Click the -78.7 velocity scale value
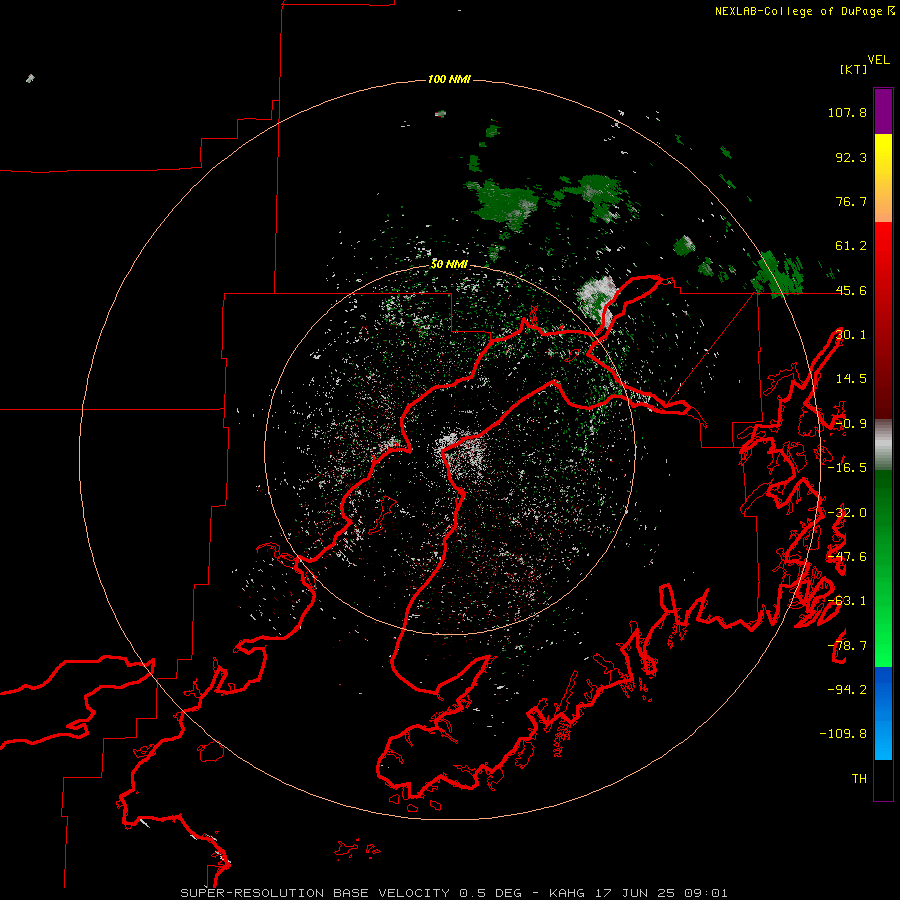The image size is (900, 900). coord(847,646)
